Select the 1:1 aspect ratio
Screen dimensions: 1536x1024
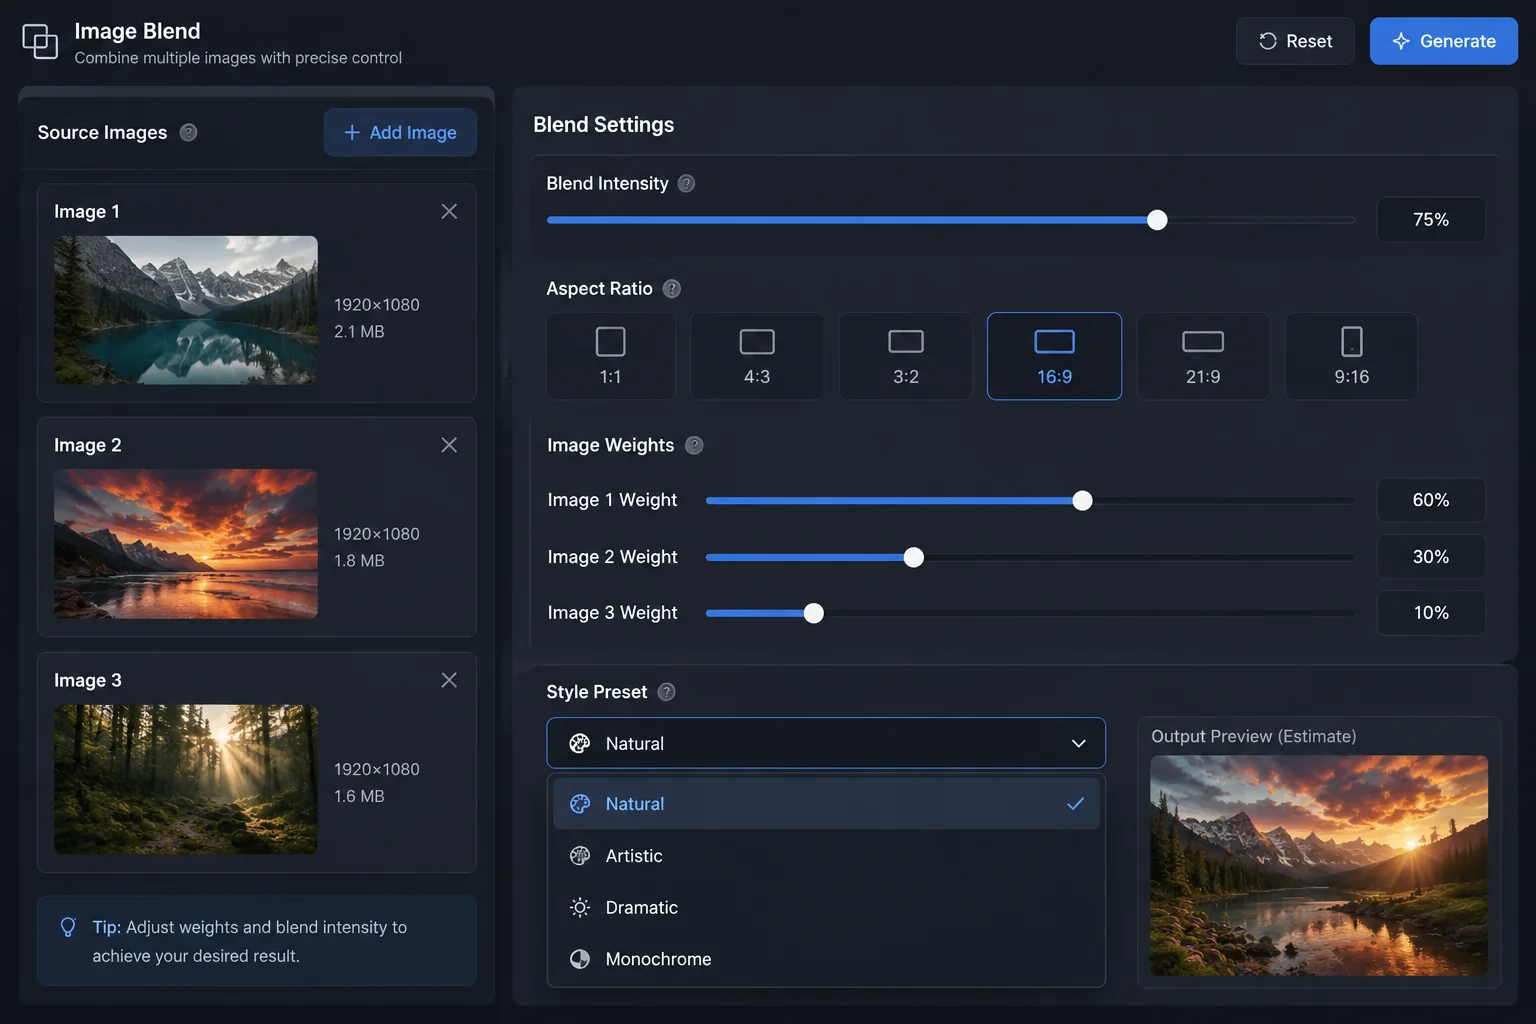pos(611,356)
